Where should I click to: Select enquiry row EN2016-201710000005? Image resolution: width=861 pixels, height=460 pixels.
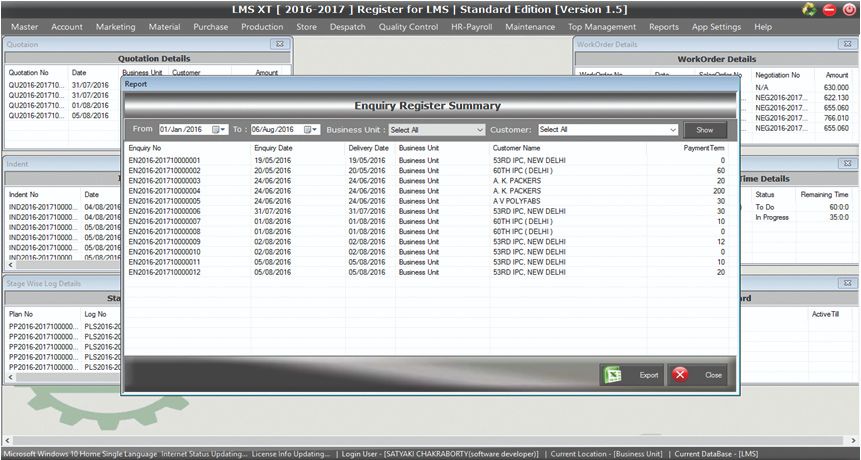point(429,201)
